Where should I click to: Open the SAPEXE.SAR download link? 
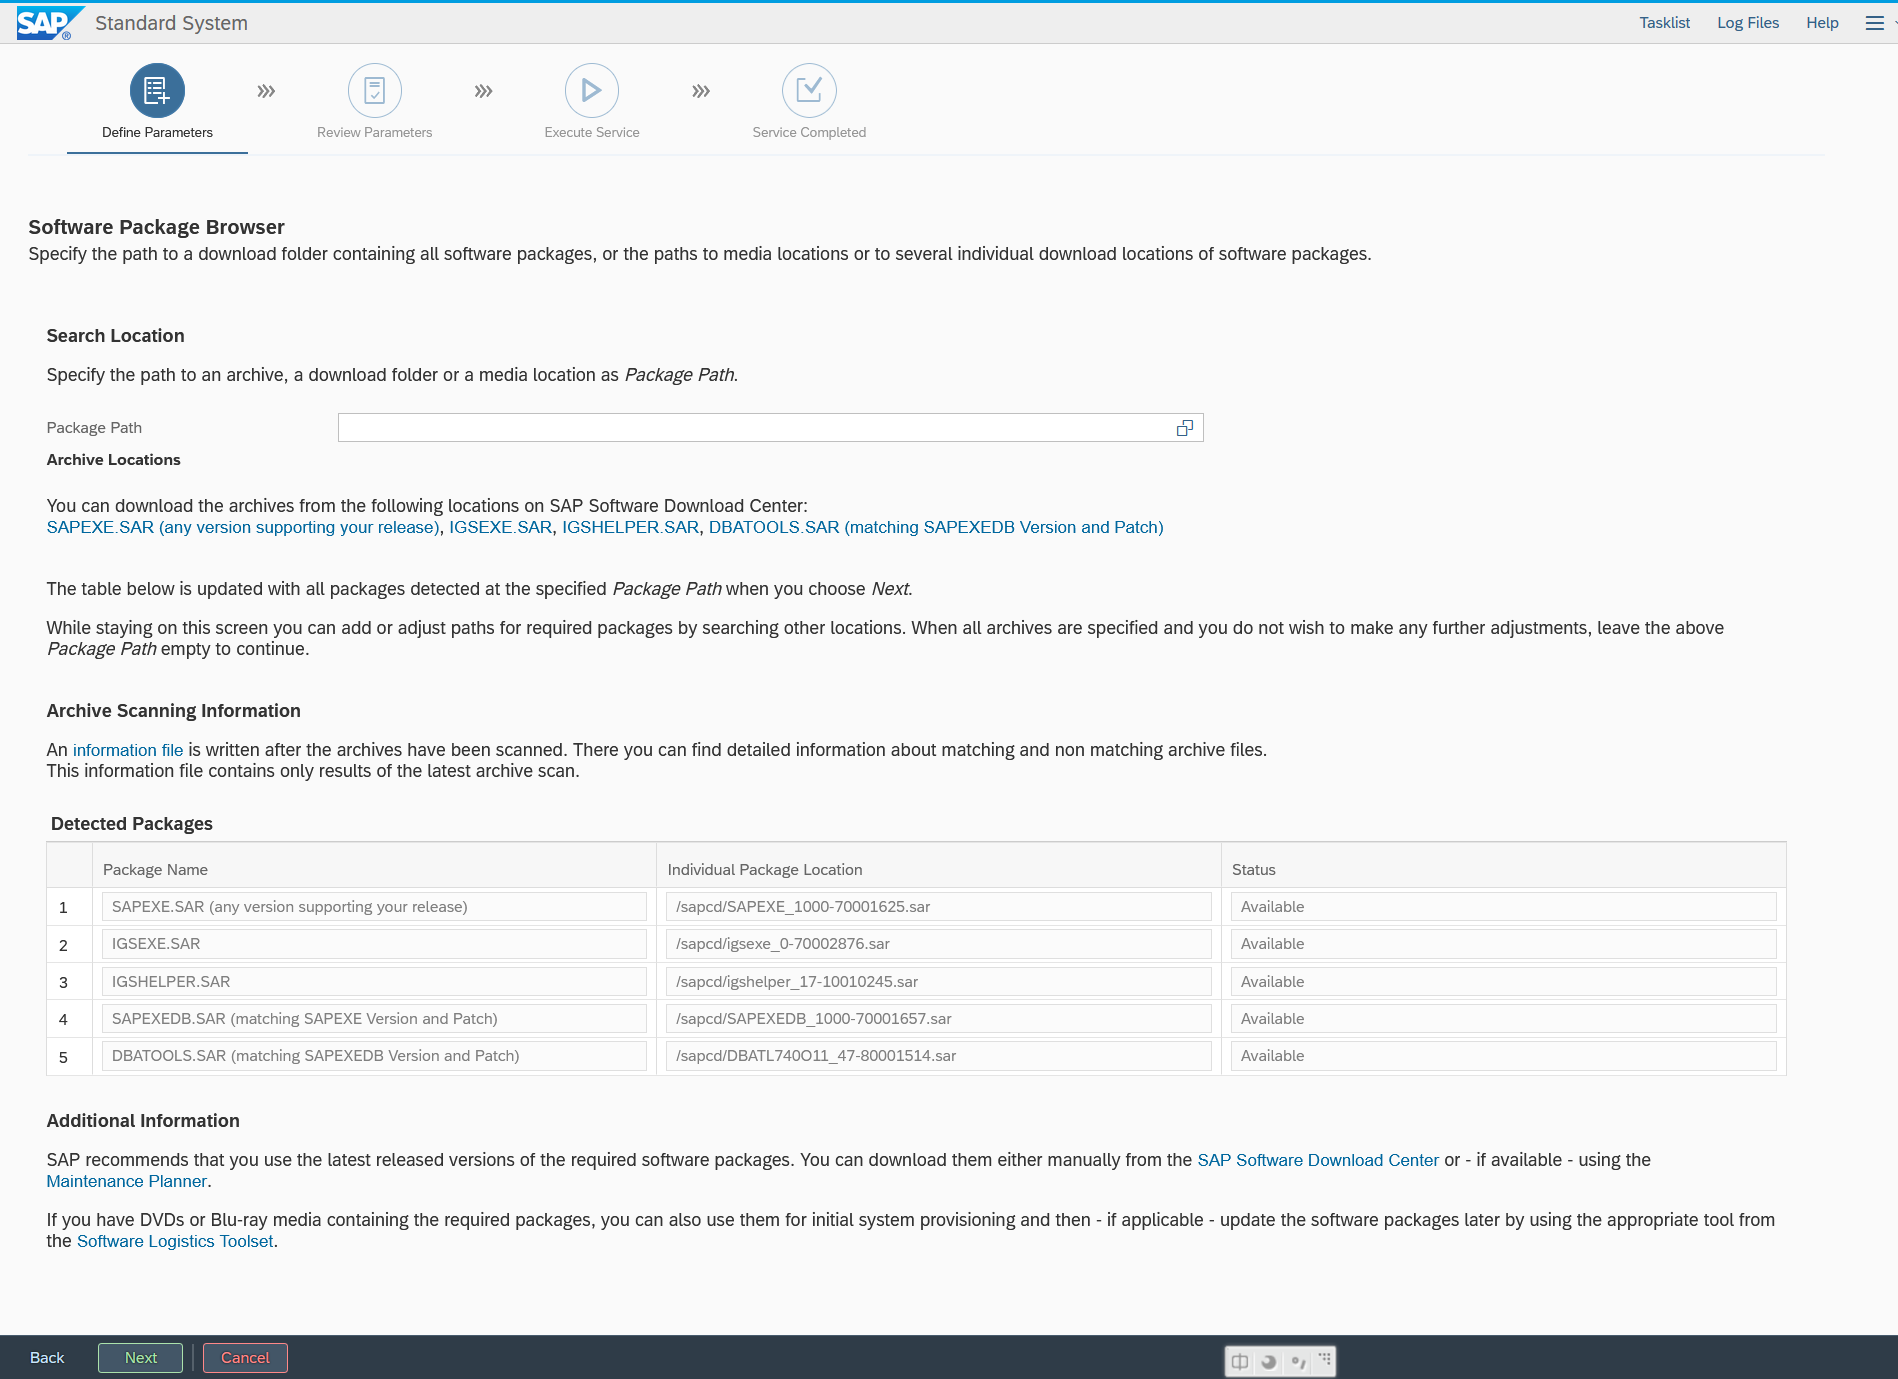tap(243, 527)
